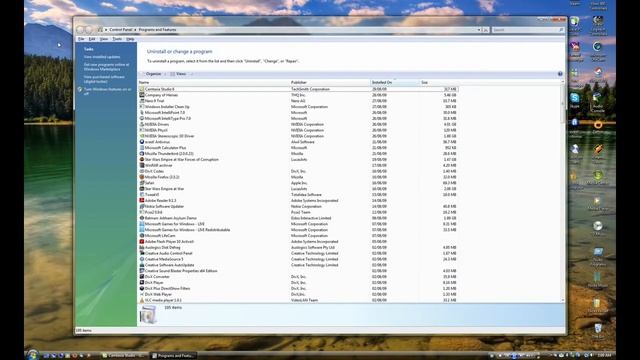The image size is (640, 360).
Task: Select the Microsoft LifeCam icon
Action: click(142, 236)
